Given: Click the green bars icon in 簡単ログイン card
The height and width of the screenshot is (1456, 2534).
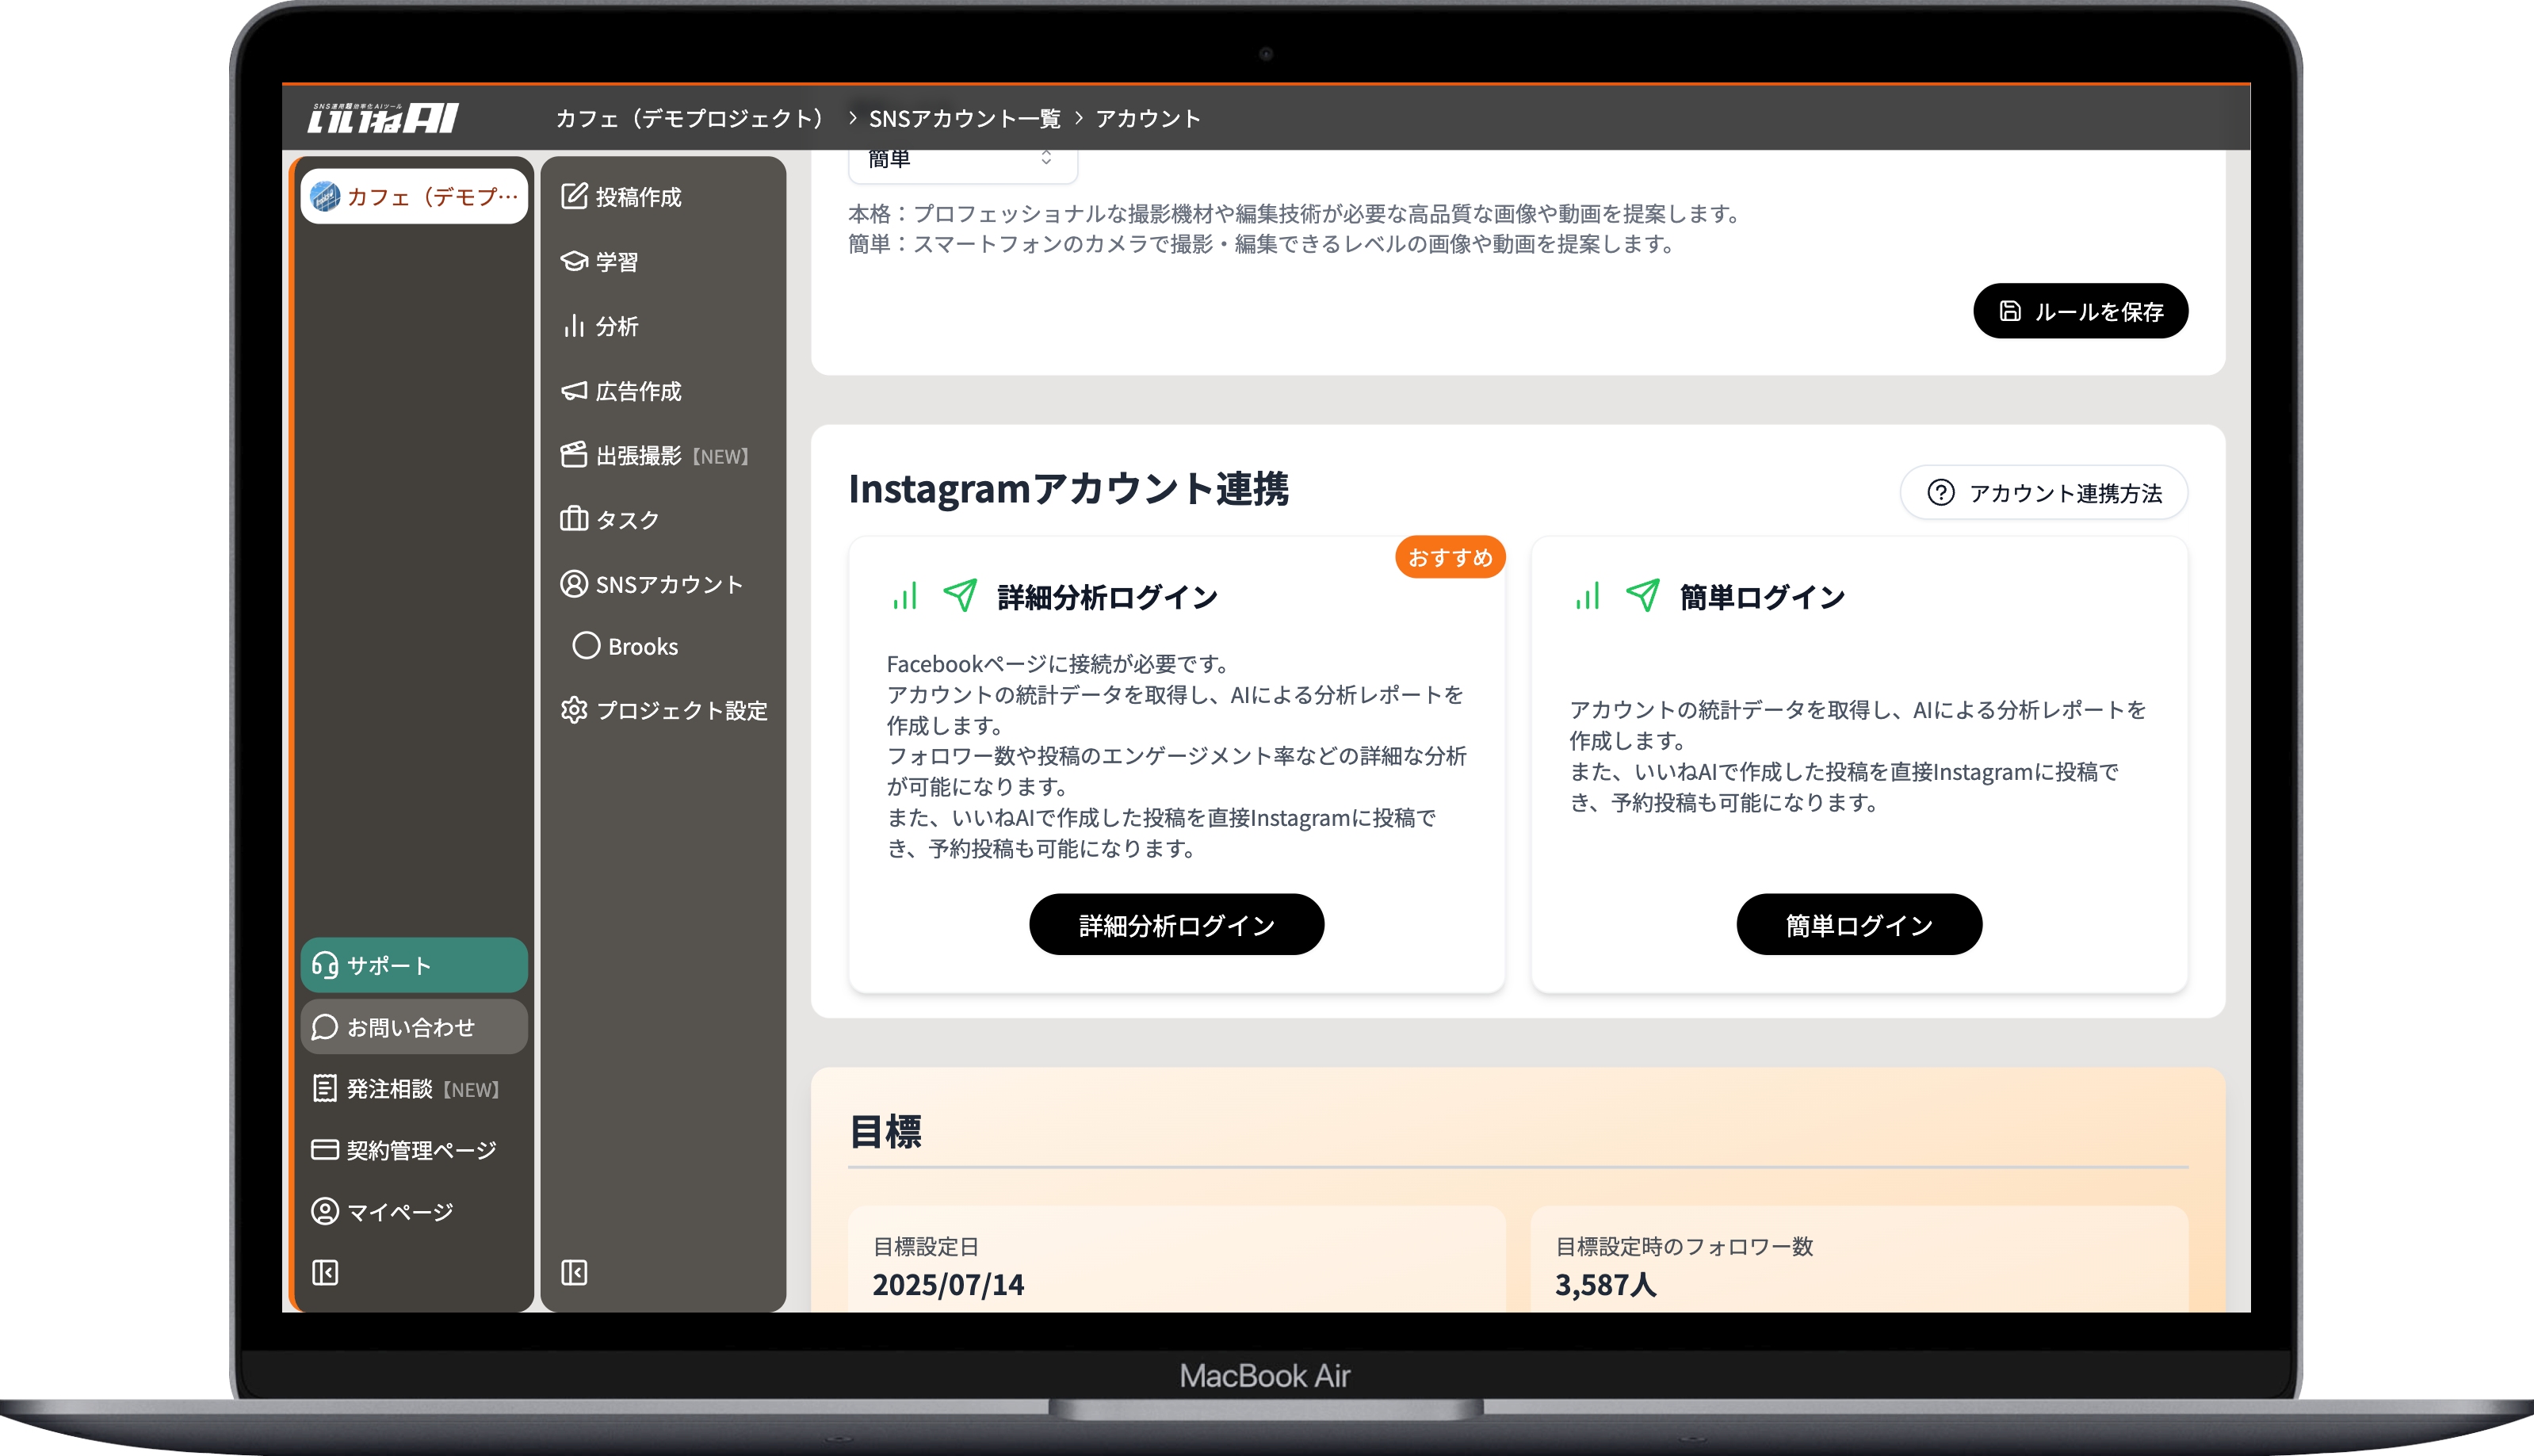Looking at the screenshot, I should click(x=1588, y=597).
